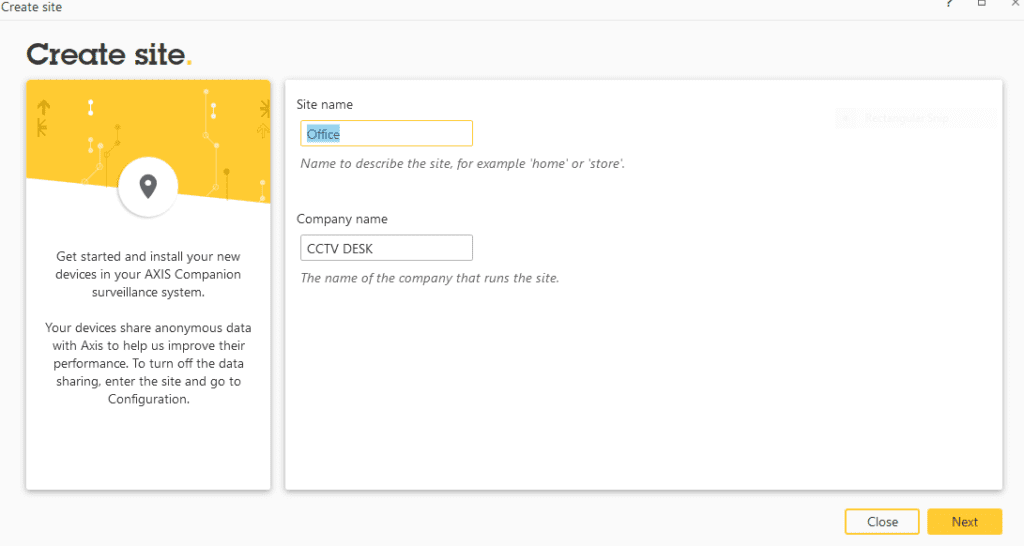Image resolution: width=1024 pixels, height=546 pixels.
Task: Click the maximize window icon
Action: [982, 5]
